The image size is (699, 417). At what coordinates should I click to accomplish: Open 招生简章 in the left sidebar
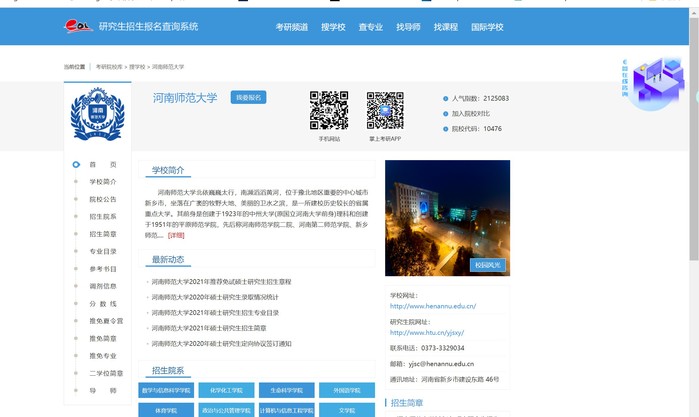103,234
